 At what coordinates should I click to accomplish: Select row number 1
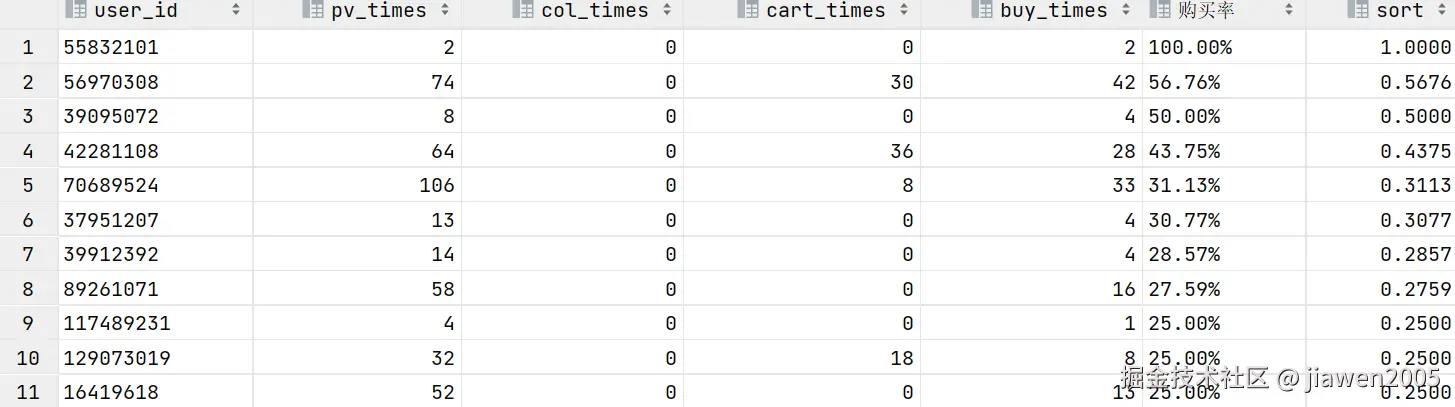click(x=28, y=47)
